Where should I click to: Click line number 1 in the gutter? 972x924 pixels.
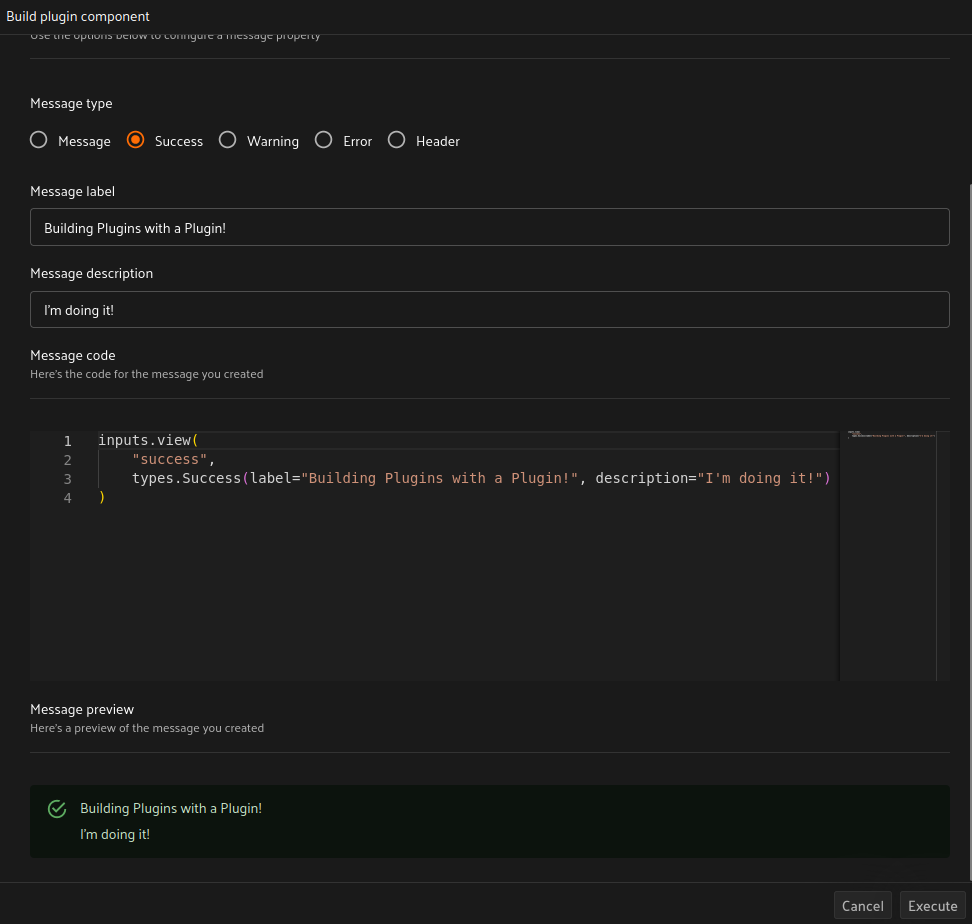click(68, 441)
